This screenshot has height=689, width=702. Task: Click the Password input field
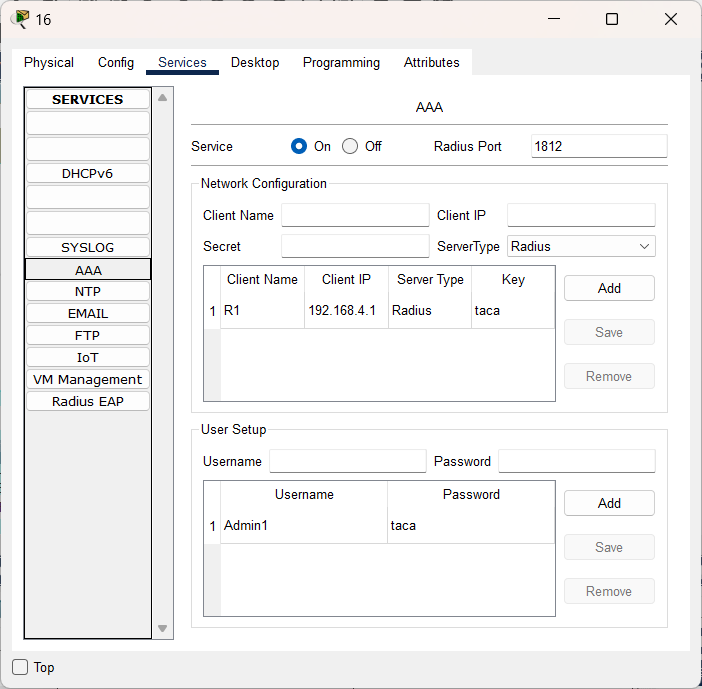(x=577, y=461)
